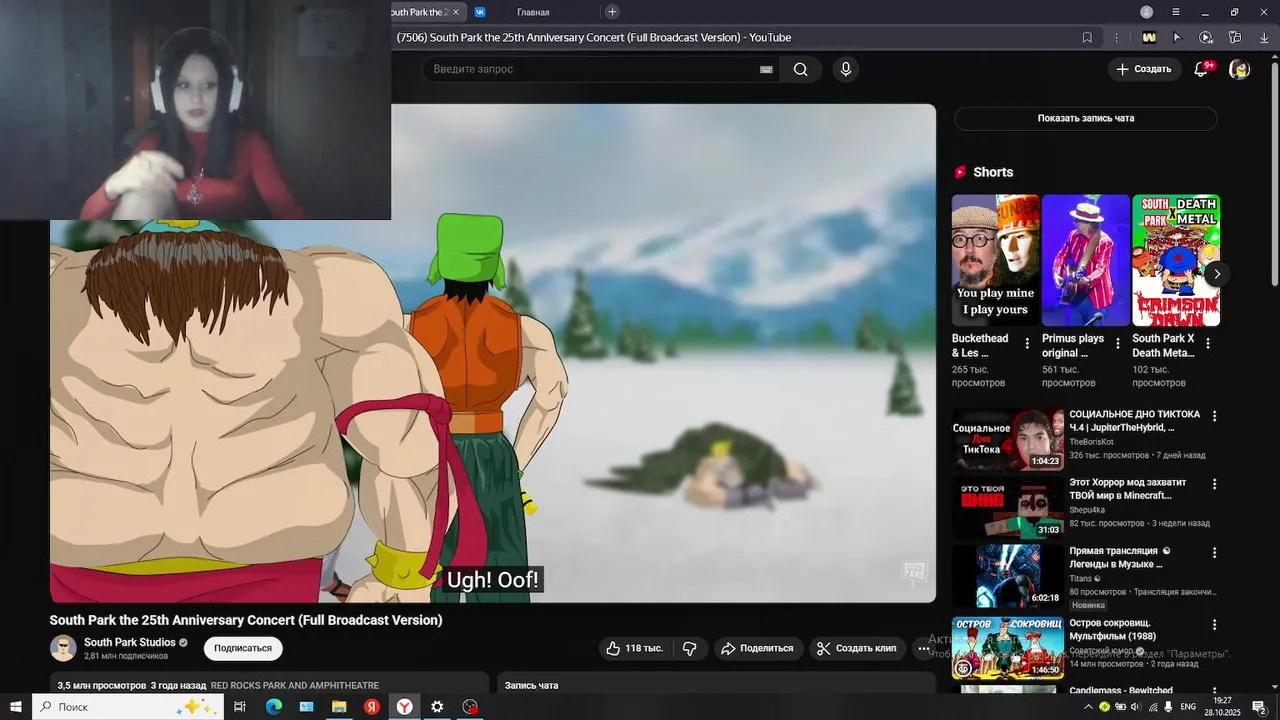
Task: Open Windows Settings gear on the taskbar
Action: [437, 707]
